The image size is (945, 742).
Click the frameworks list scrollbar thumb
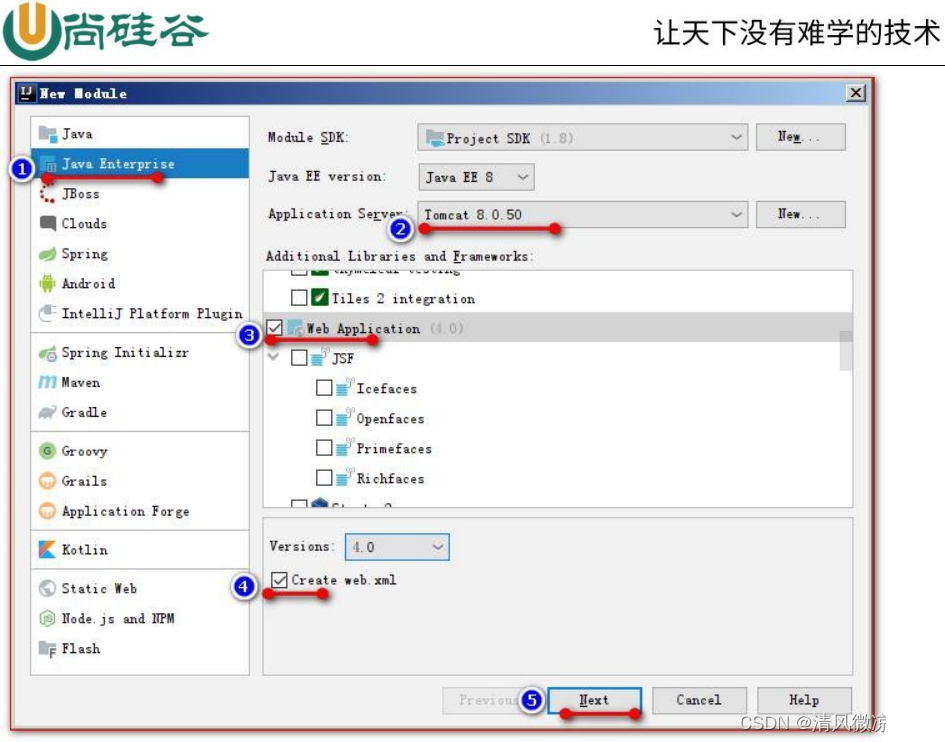(x=846, y=351)
